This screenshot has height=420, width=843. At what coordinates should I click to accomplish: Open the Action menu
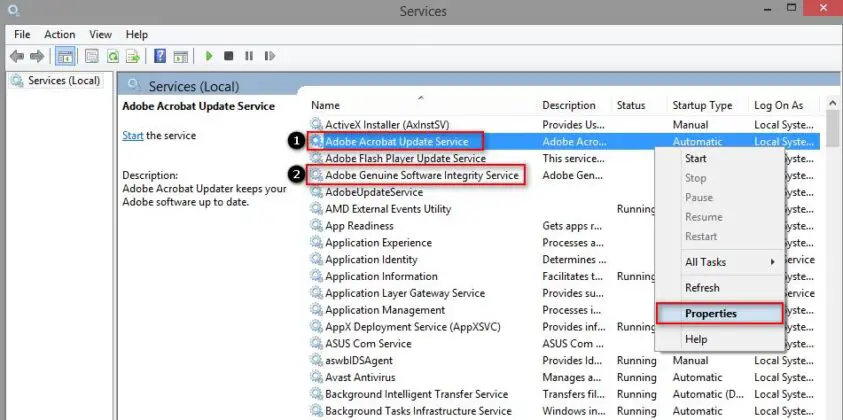[59, 34]
